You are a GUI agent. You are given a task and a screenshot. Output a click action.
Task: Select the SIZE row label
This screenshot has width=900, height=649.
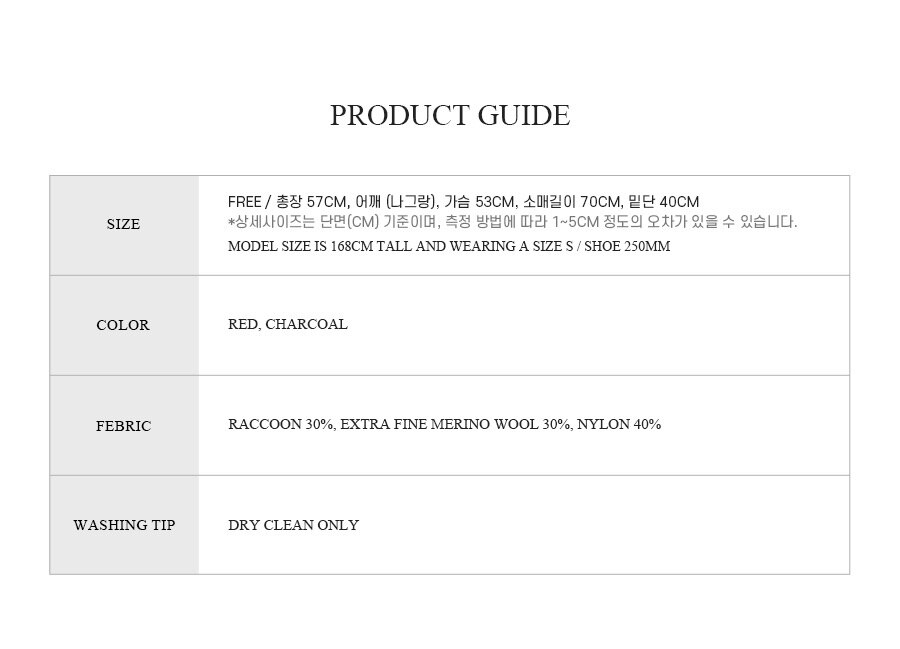(123, 224)
